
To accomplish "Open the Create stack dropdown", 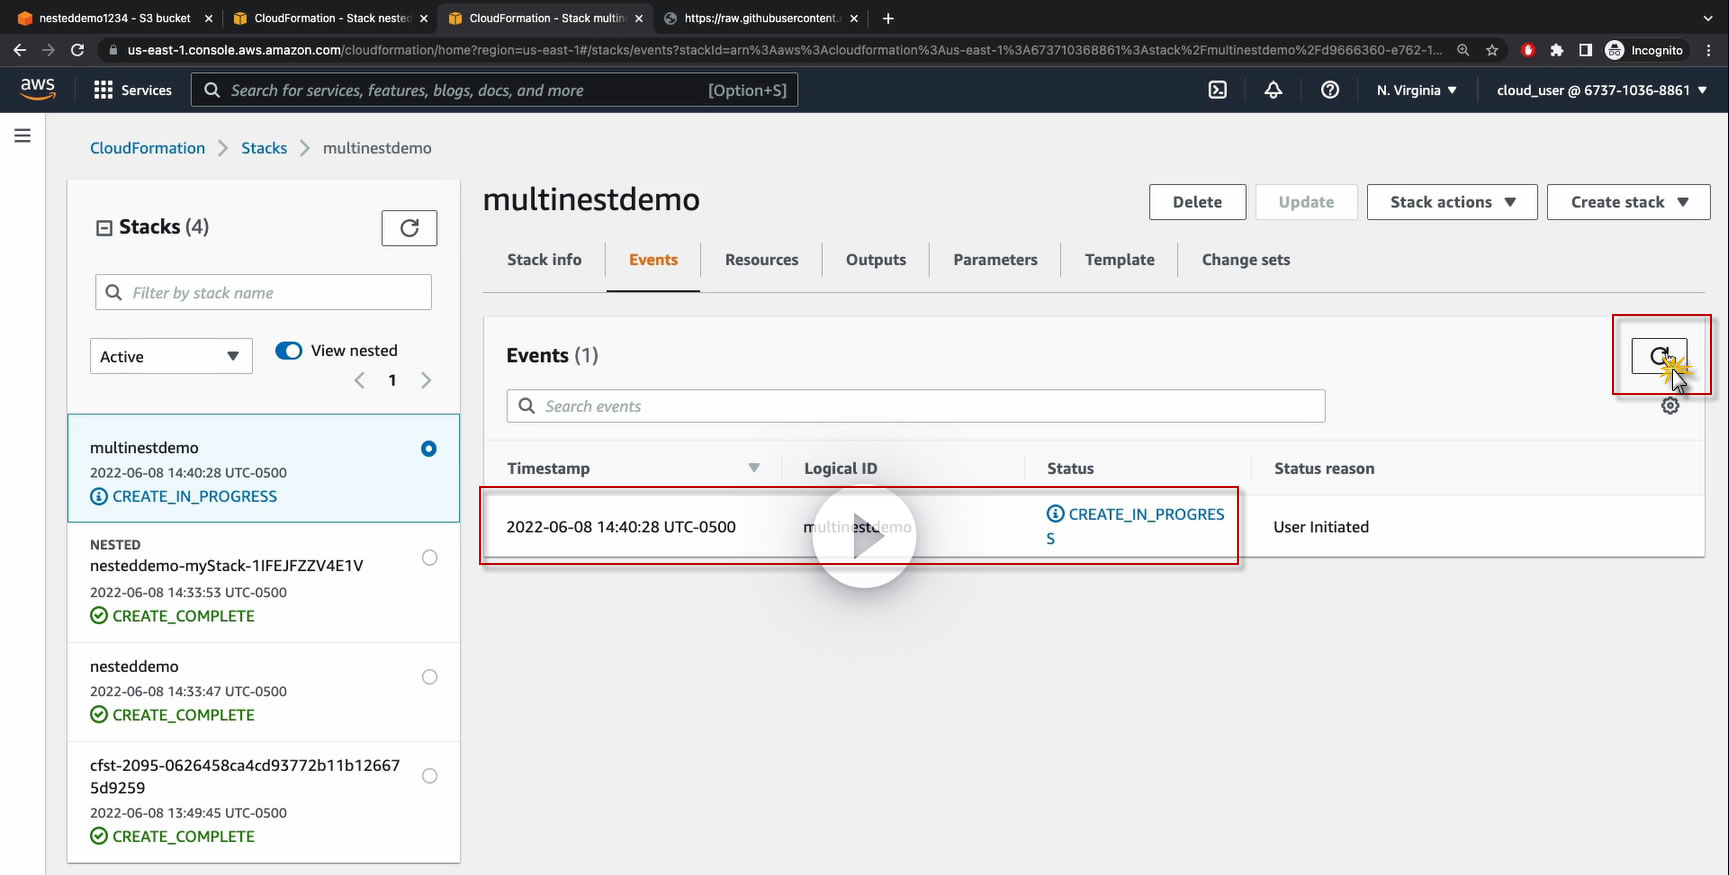I will pos(1629,202).
